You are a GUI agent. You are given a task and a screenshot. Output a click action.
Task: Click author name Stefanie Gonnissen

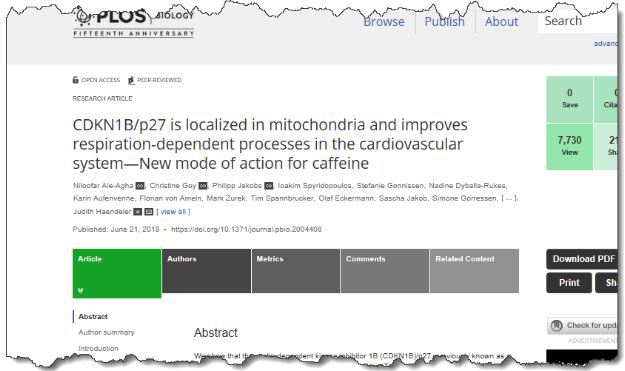(x=390, y=186)
